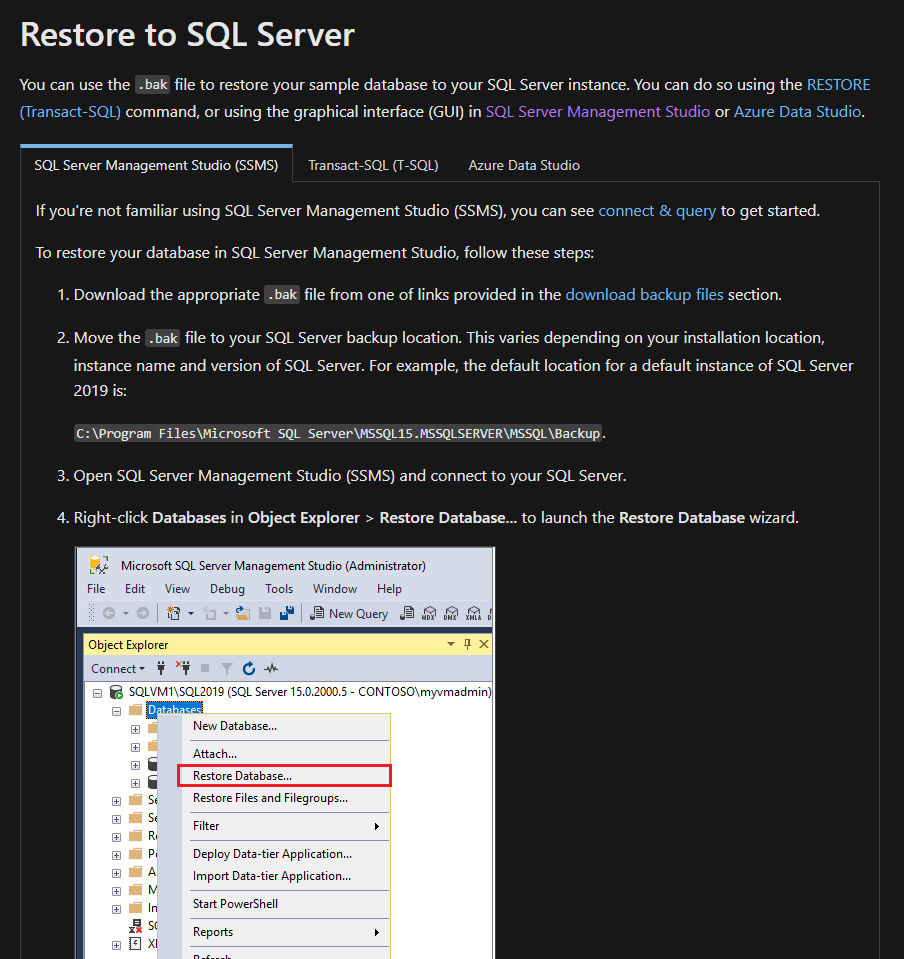Open Activity Monitor via its waveform icon

click(270, 668)
